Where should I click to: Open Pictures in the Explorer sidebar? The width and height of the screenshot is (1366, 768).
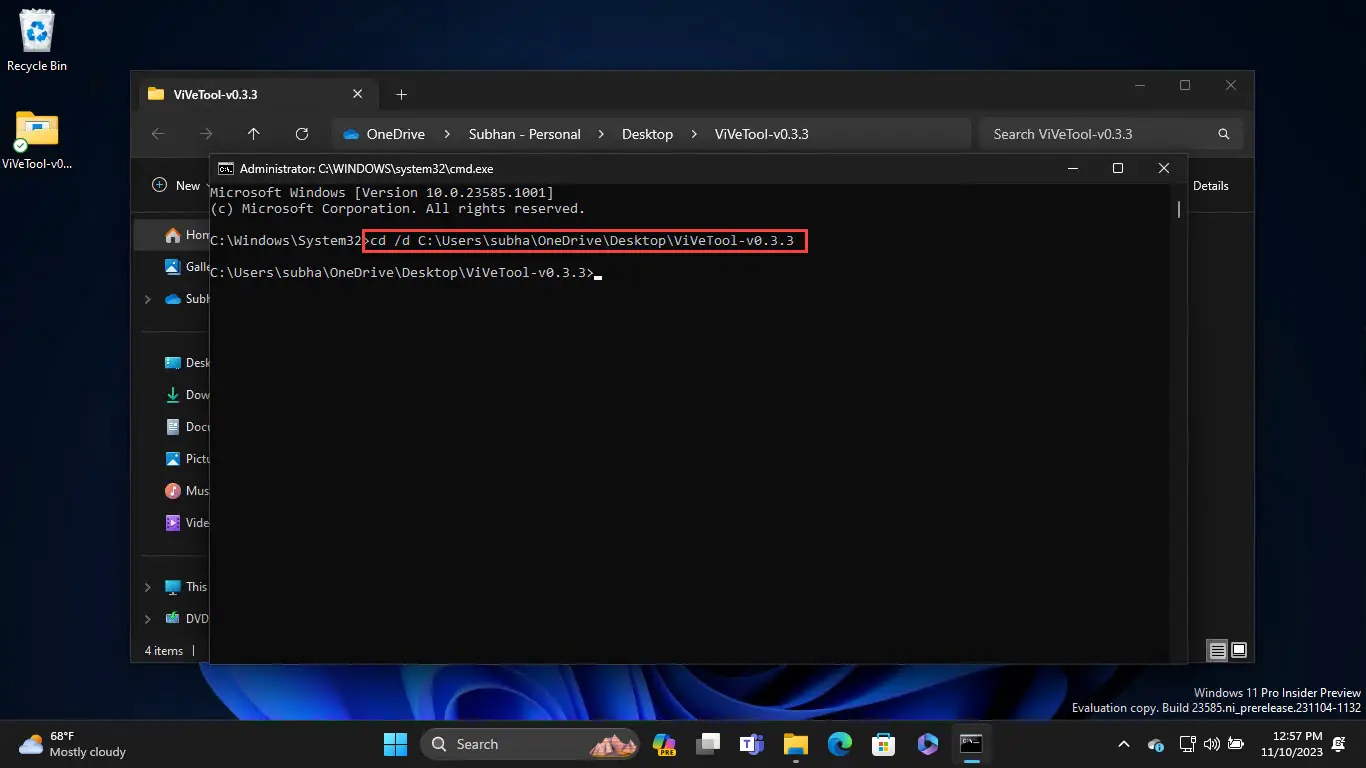[185, 459]
